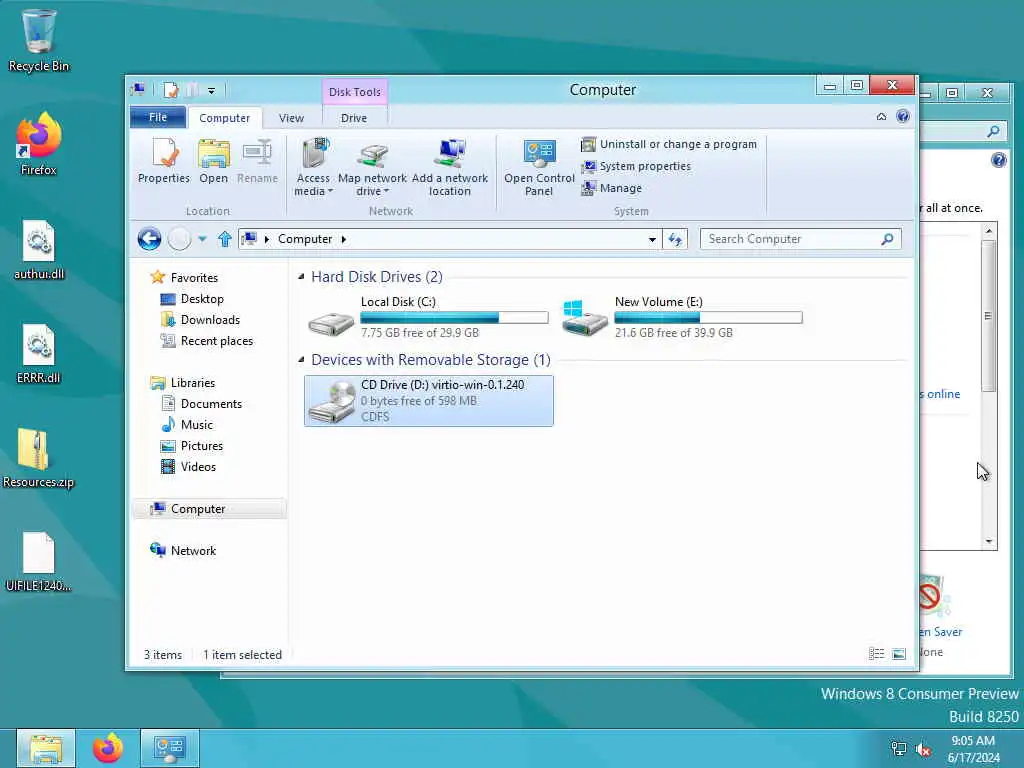Image resolution: width=1024 pixels, height=768 pixels.
Task: Refresh the Computer view
Action: [675, 239]
